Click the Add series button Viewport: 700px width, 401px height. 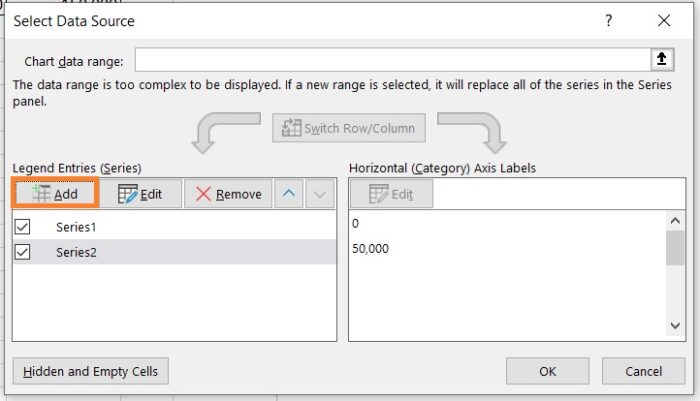pyautogui.click(x=55, y=194)
